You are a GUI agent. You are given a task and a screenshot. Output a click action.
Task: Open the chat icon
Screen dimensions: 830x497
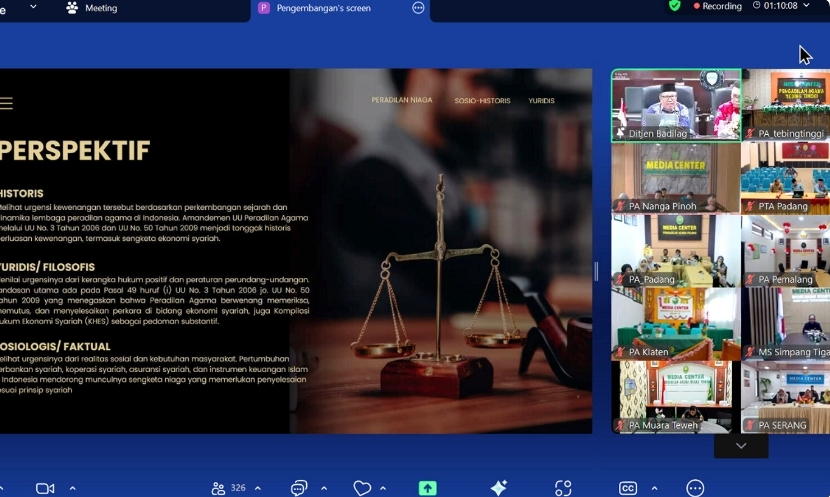coord(298,488)
